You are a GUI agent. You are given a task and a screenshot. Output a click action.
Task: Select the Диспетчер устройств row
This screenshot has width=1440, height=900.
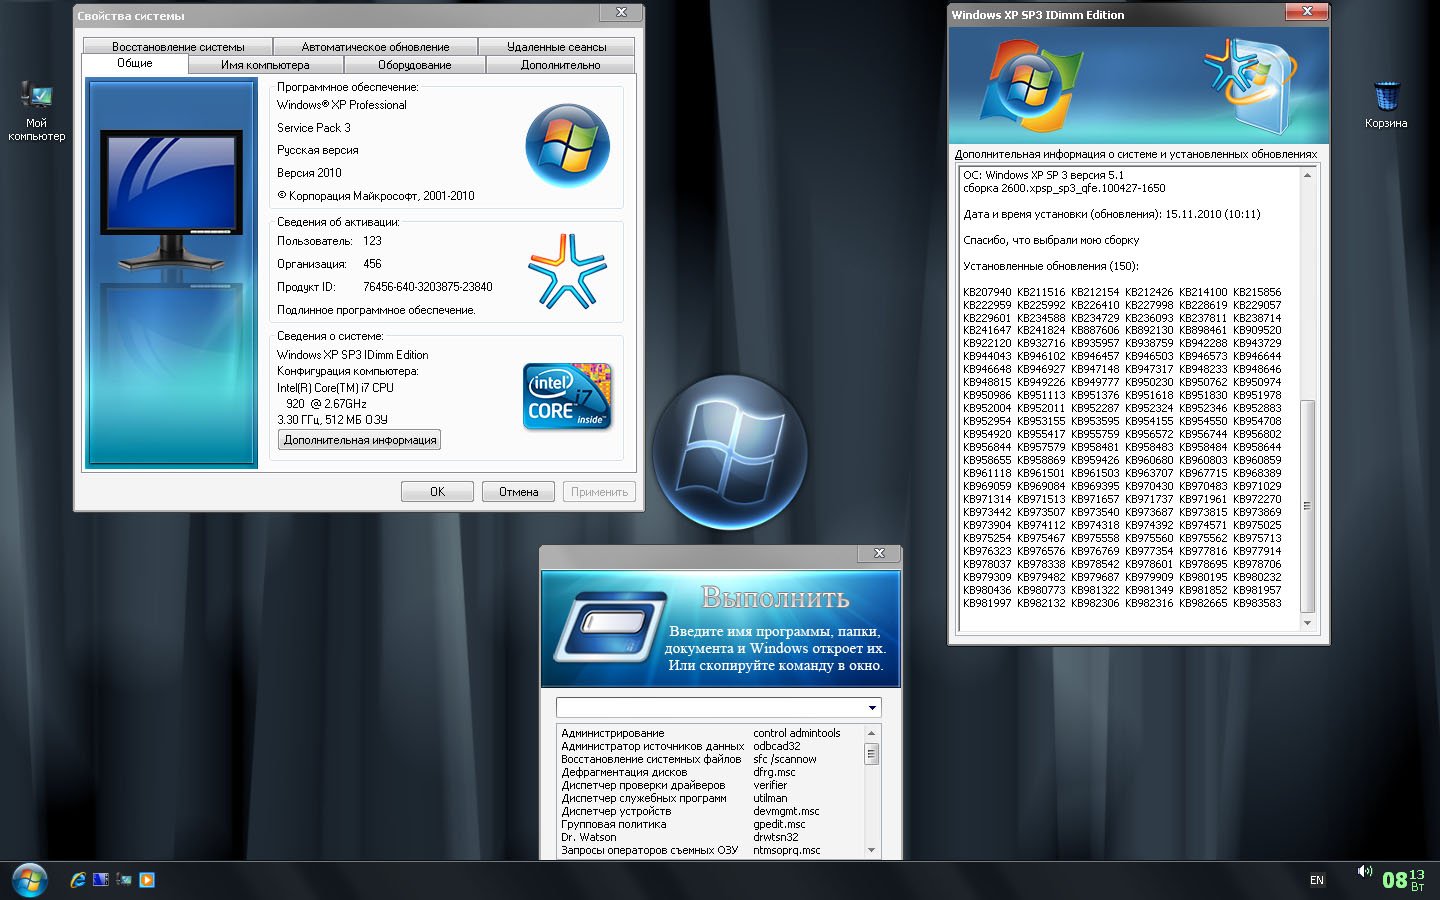tap(710, 811)
